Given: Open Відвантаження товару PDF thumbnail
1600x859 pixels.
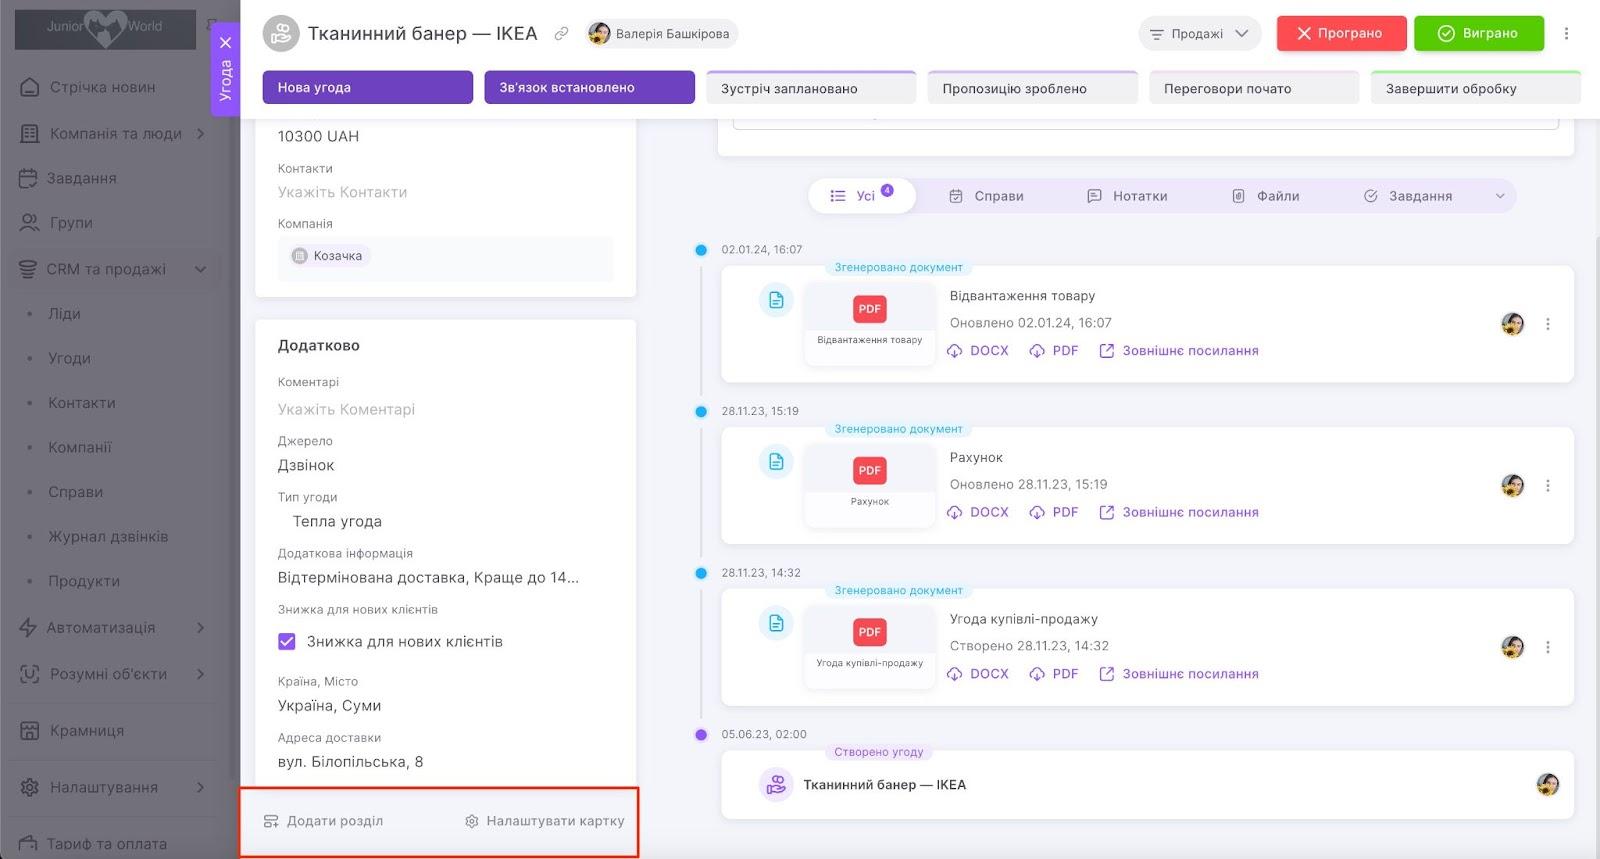Looking at the screenshot, I should pos(870,323).
